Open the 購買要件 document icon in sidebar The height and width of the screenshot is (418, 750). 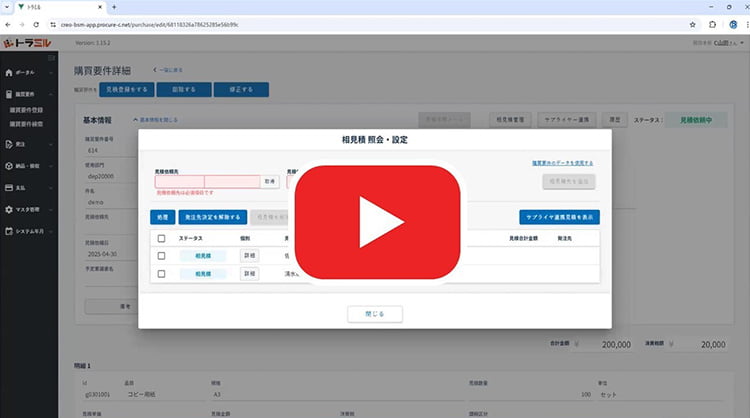[9, 94]
